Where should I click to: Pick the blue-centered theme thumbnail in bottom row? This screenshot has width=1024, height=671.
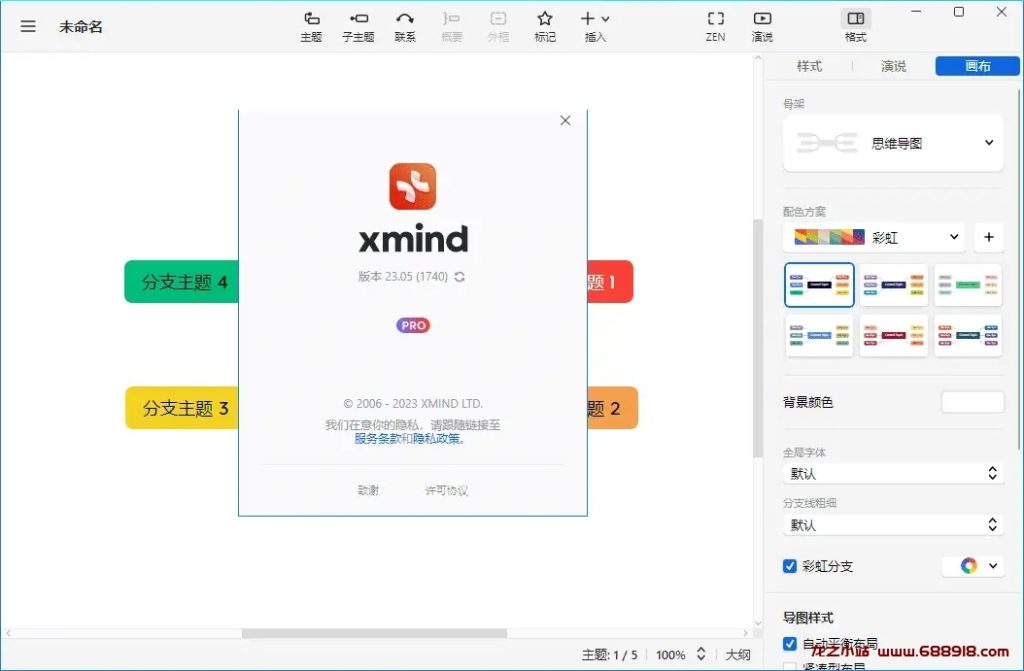819,335
